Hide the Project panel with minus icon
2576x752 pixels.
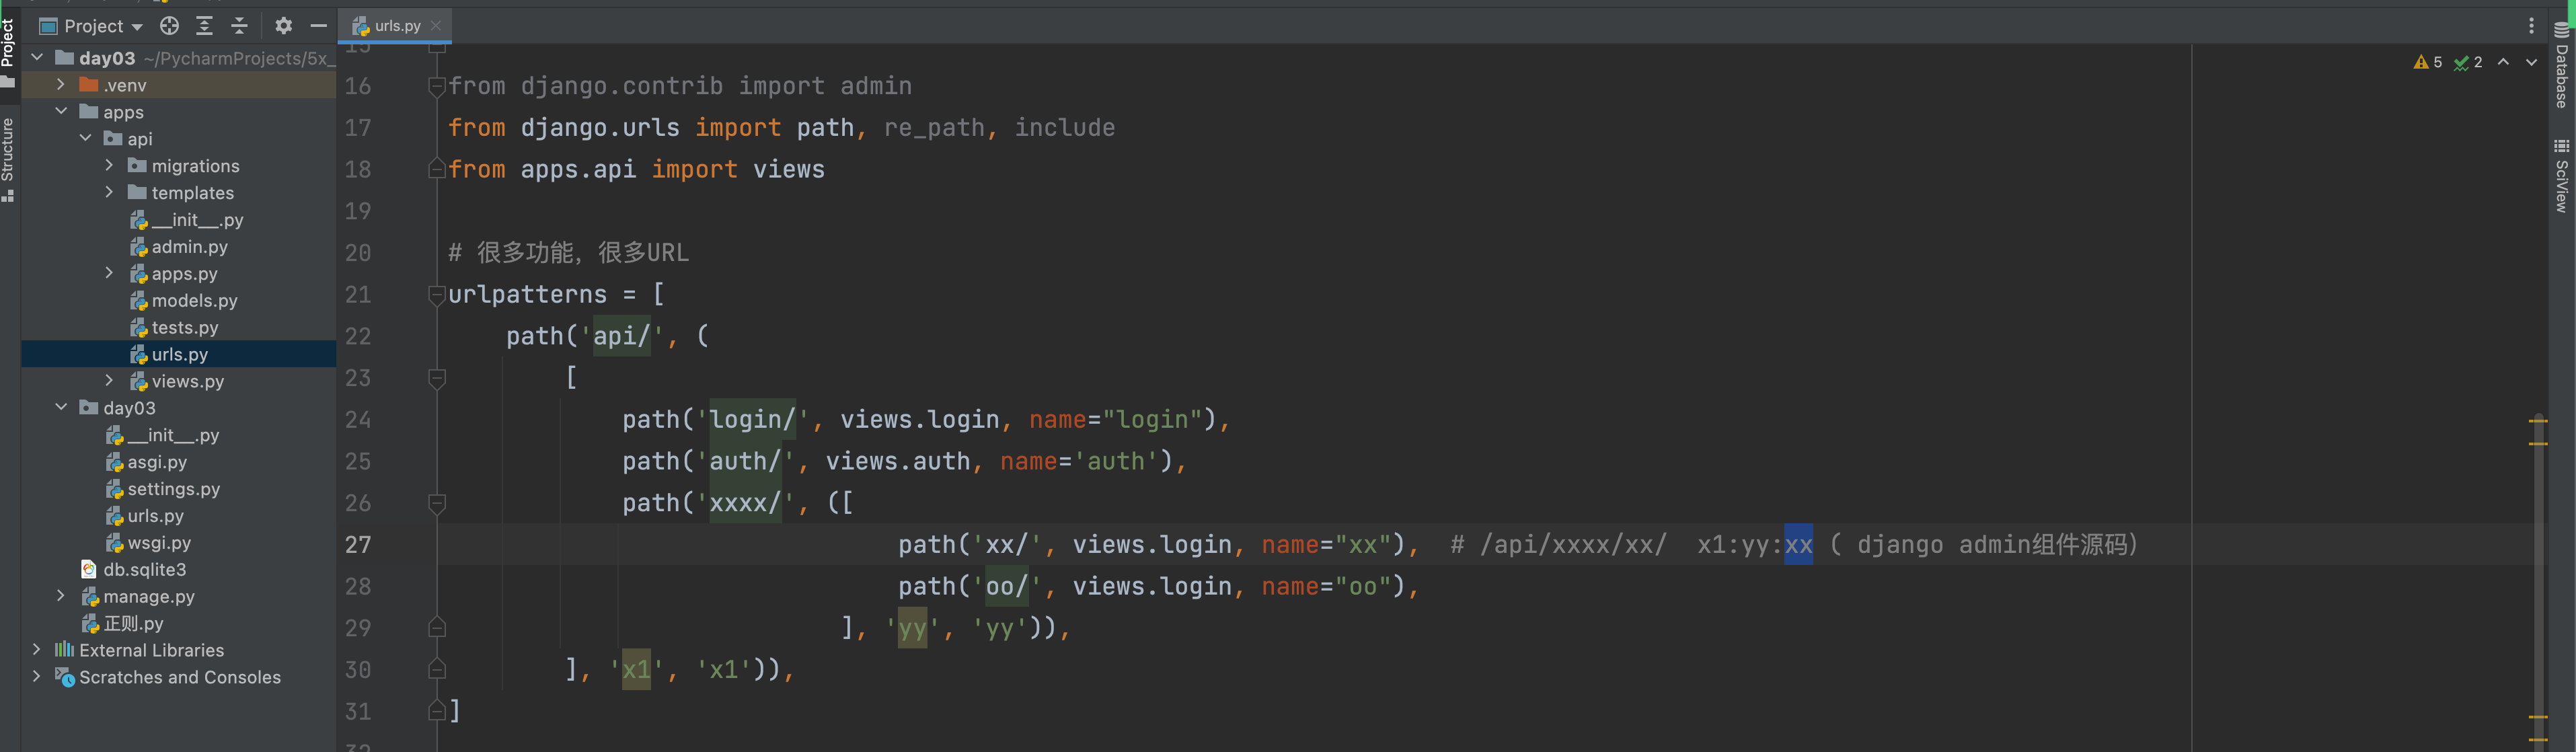[318, 26]
